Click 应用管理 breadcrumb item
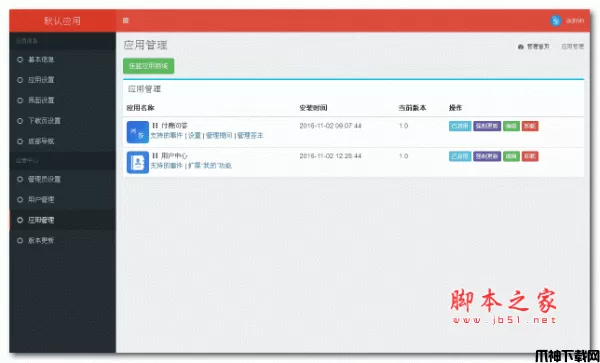Image resolution: width=600 pixels, height=363 pixels. point(572,47)
